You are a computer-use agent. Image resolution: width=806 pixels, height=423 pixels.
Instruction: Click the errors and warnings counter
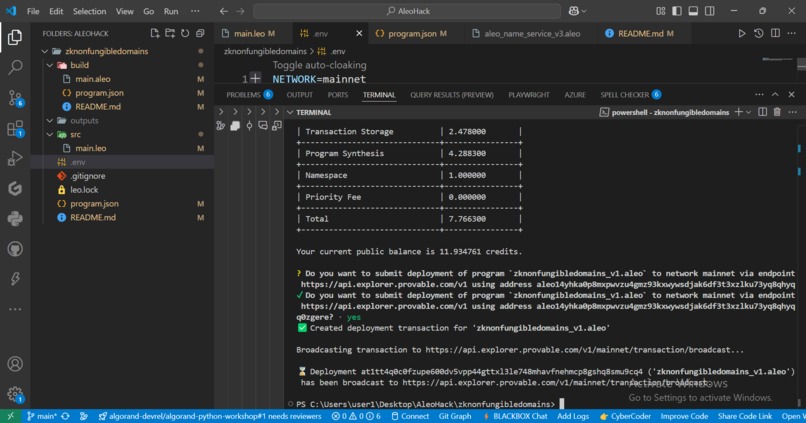pos(356,416)
